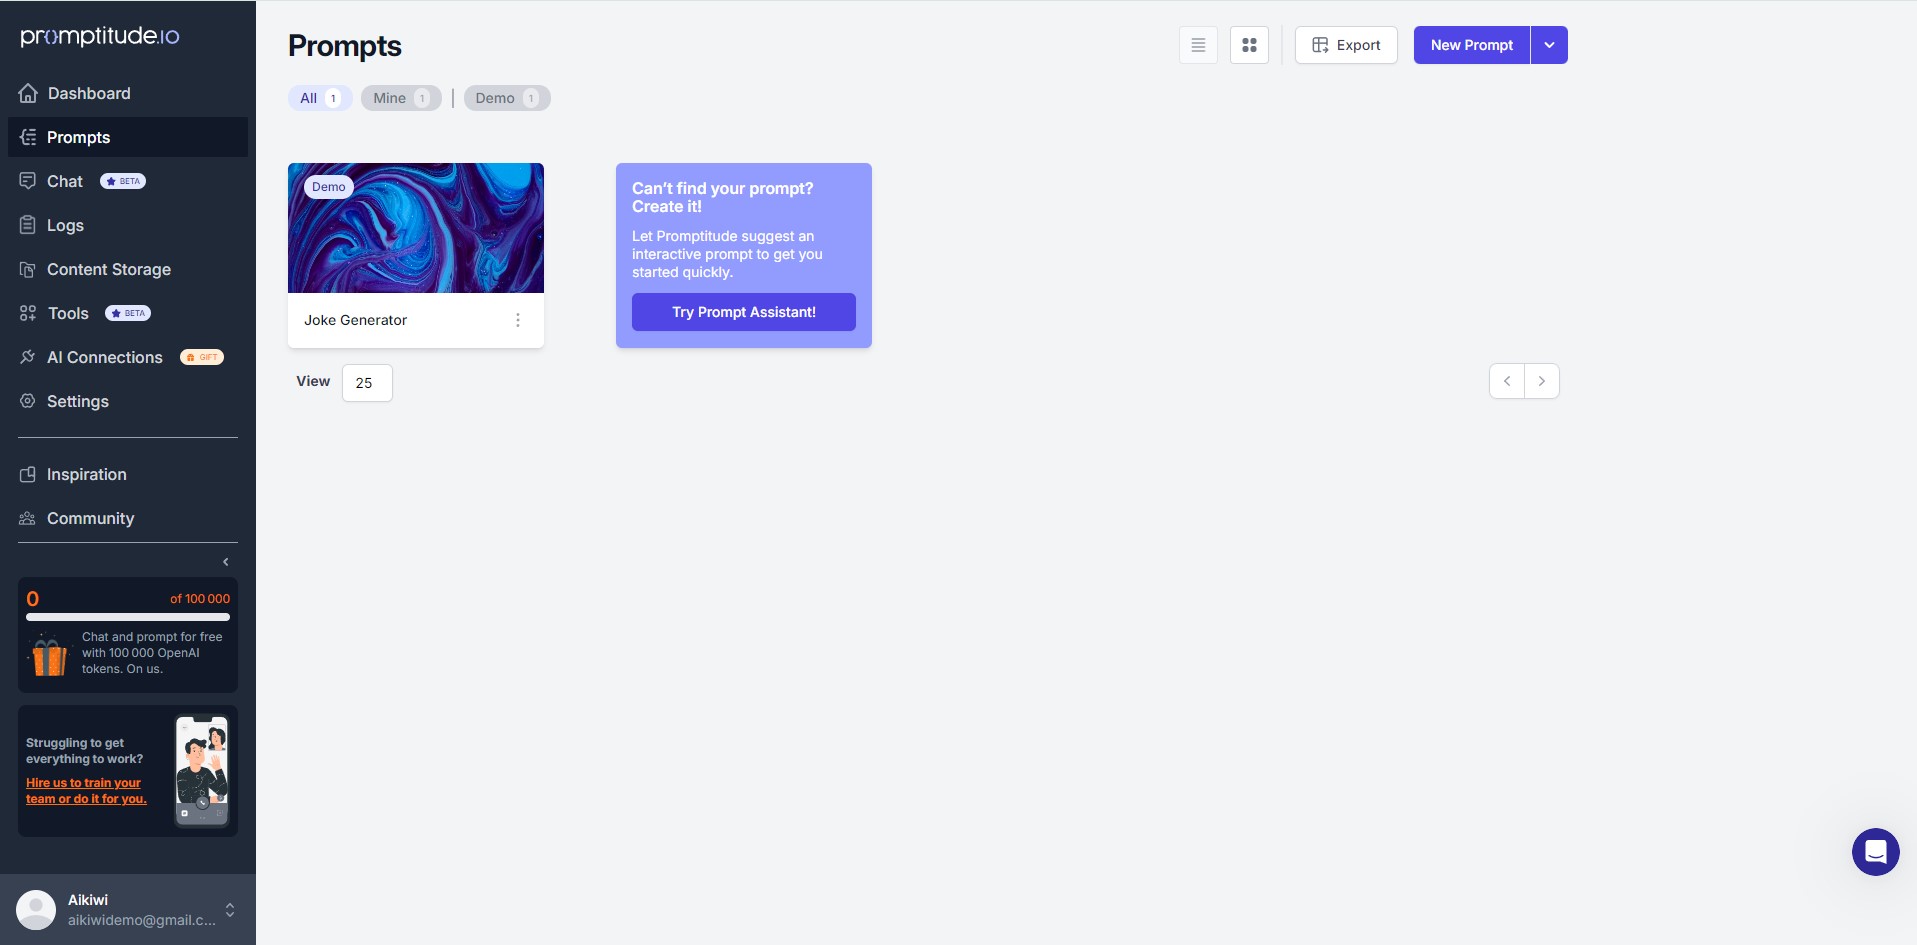Expand the New Prompt dropdown arrow
Image resolution: width=1917 pixels, height=945 pixels.
1549,45
